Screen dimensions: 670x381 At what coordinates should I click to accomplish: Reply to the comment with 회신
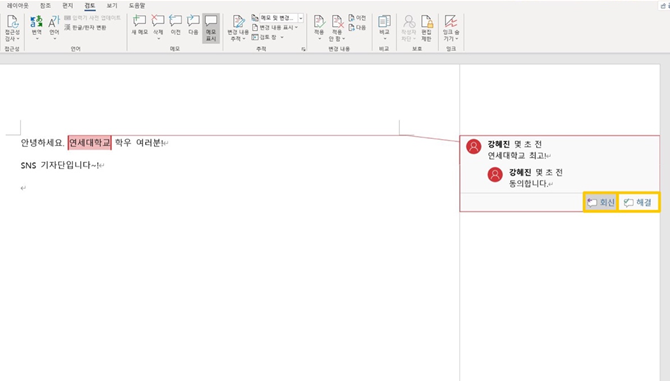click(600, 202)
